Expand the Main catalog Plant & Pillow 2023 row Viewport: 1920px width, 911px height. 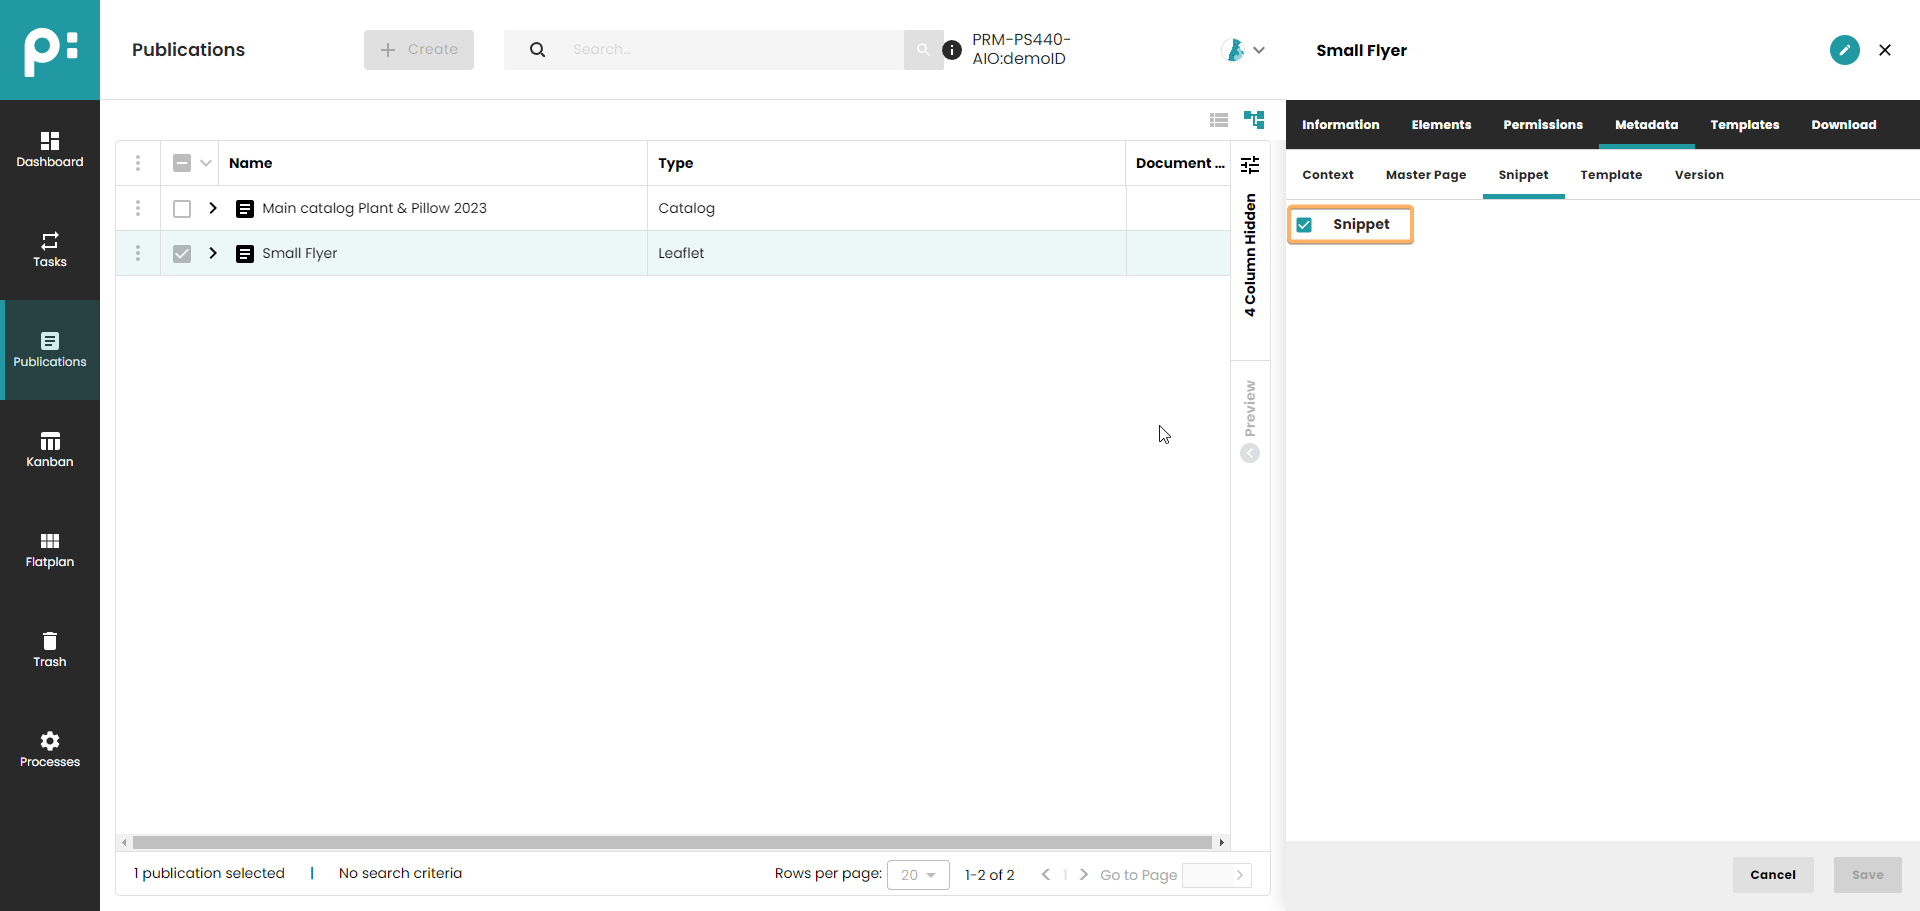coord(213,208)
